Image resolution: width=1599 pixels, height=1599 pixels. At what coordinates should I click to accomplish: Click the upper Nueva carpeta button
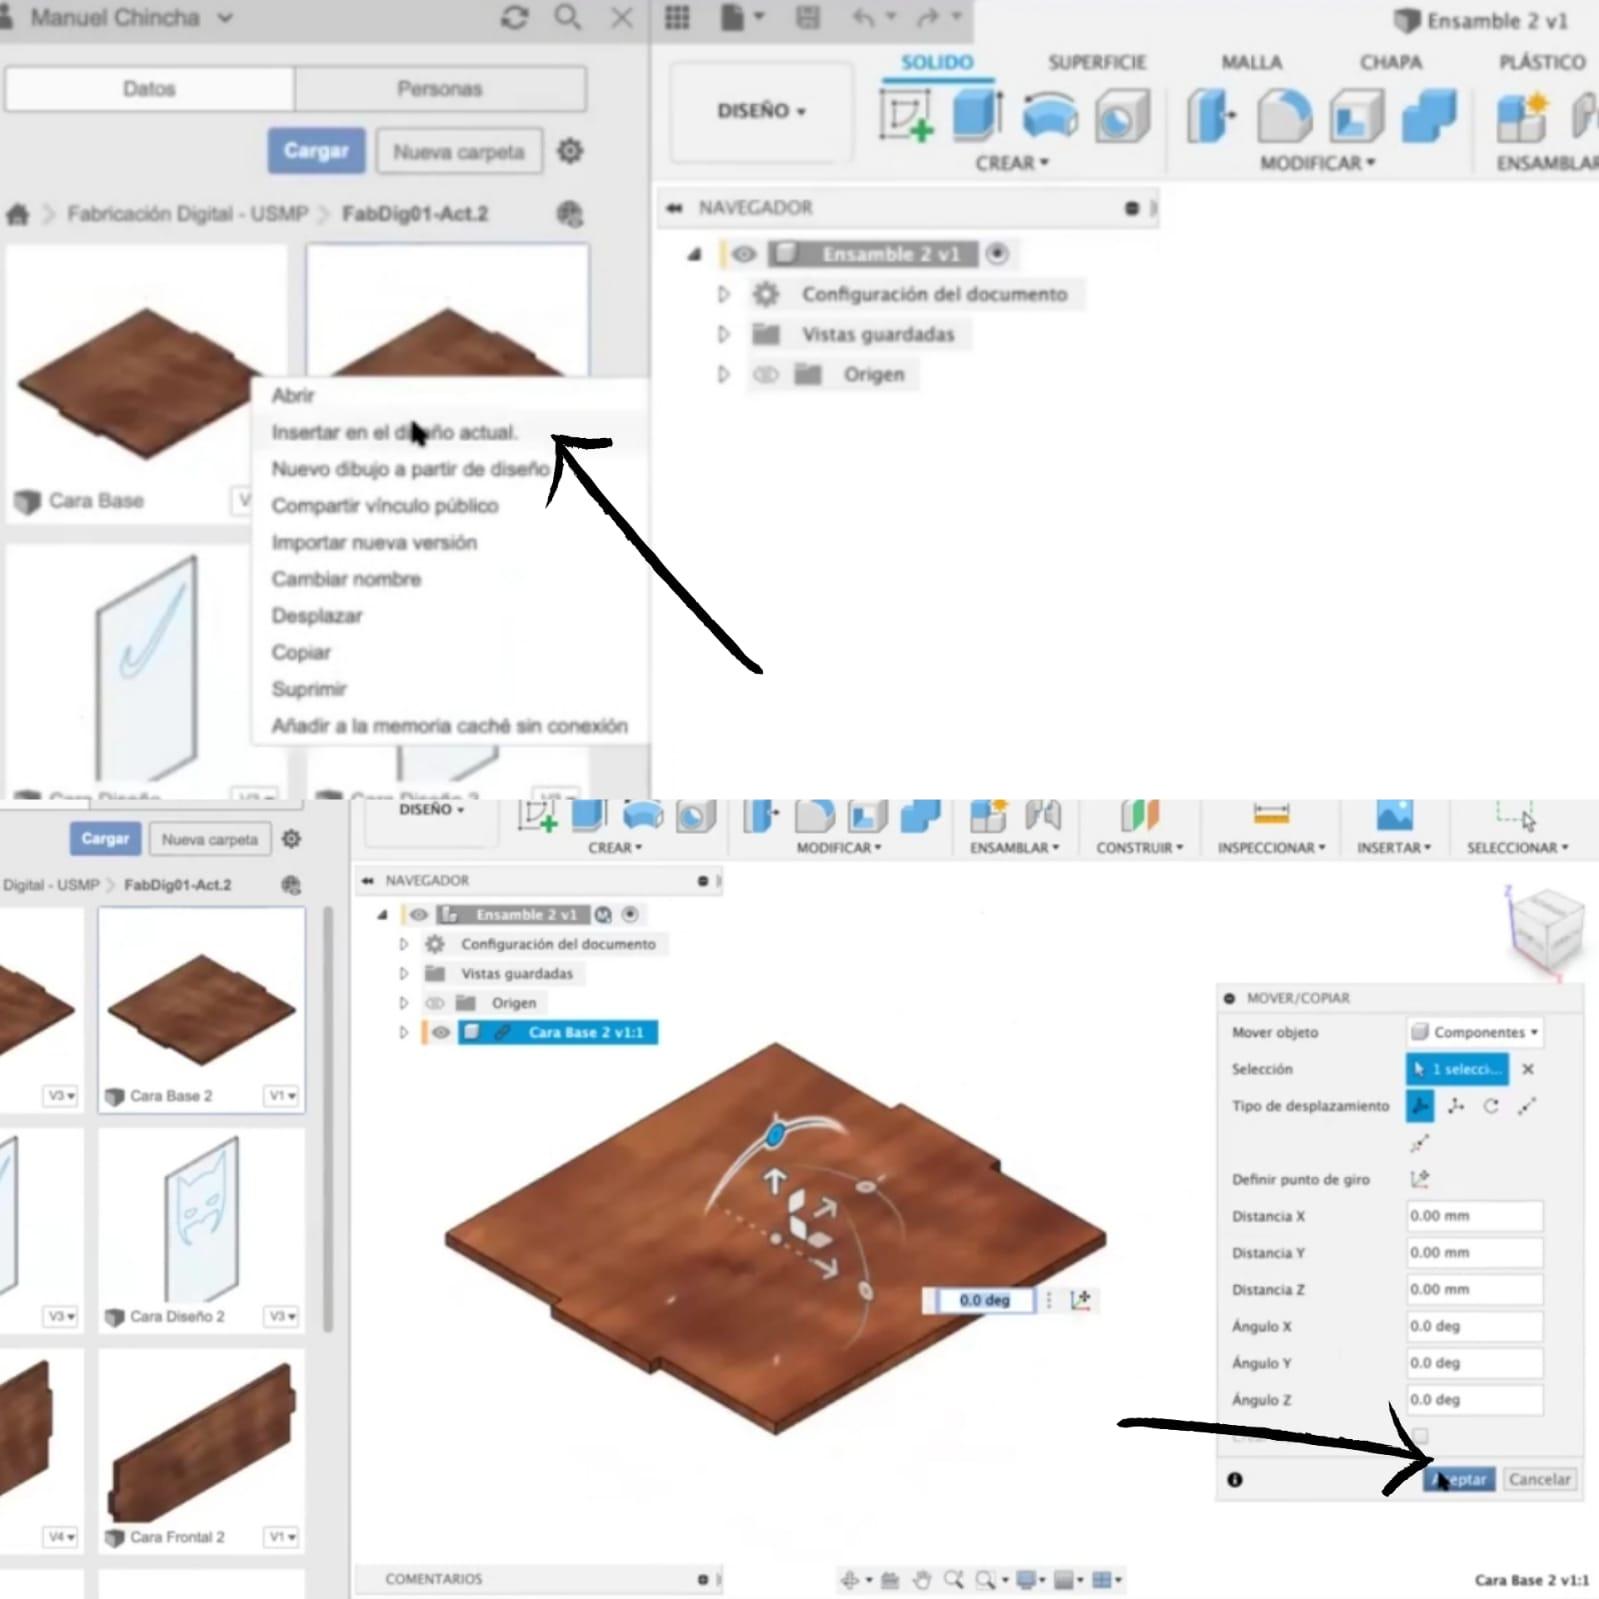(x=459, y=152)
